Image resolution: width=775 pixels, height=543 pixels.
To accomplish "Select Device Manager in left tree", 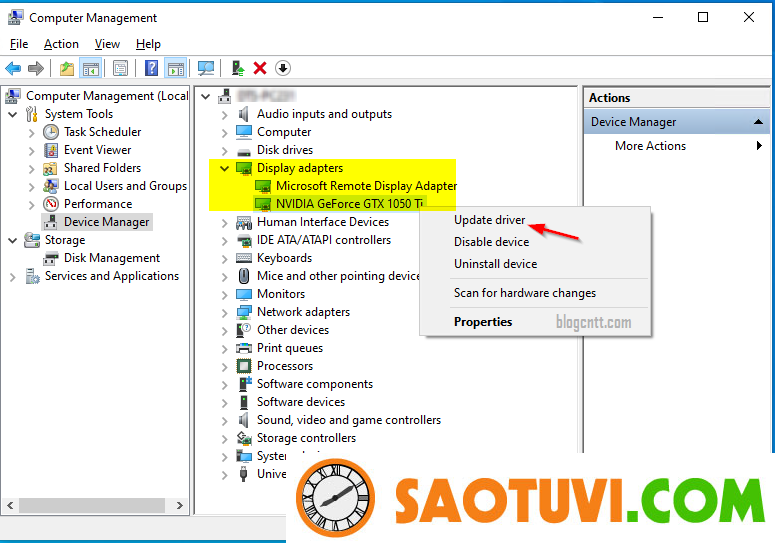I will click(x=106, y=222).
